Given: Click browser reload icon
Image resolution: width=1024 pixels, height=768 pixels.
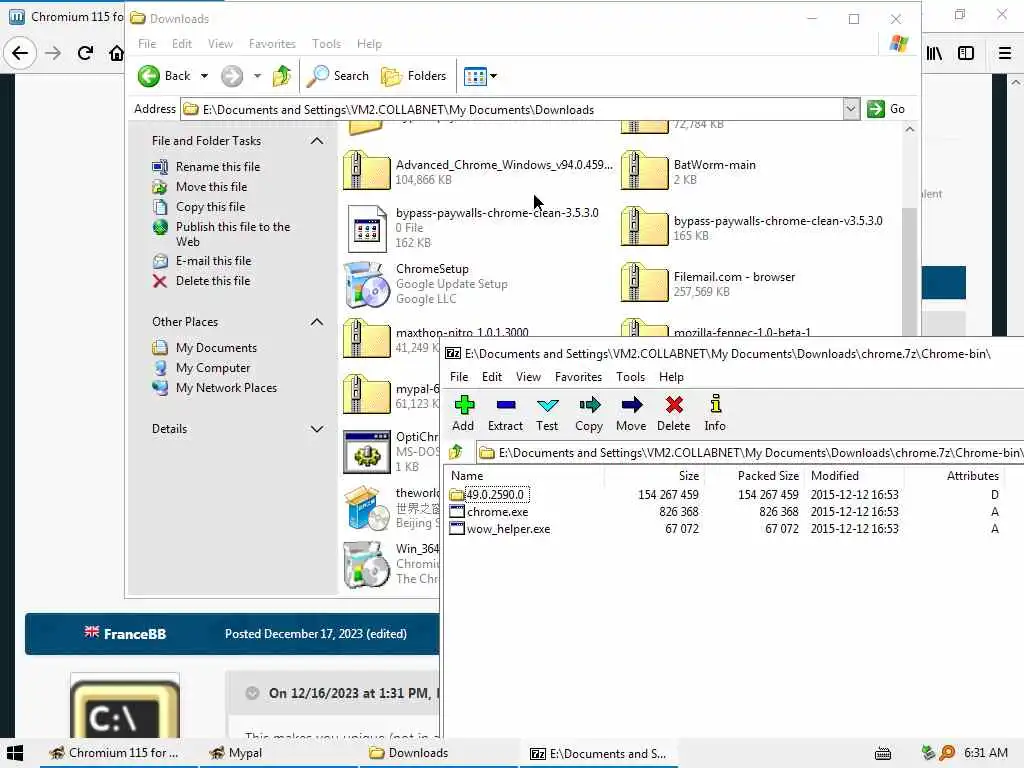Looking at the screenshot, I should pos(85,53).
